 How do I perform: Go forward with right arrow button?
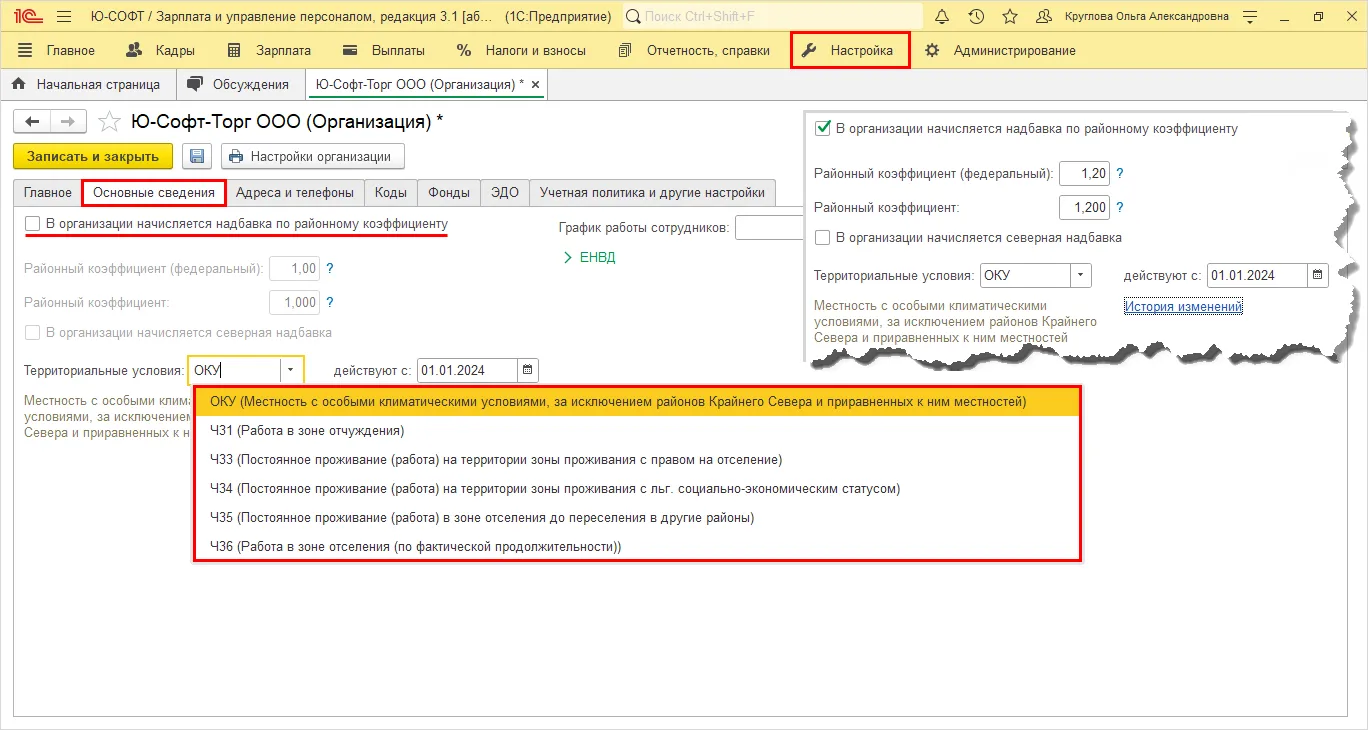(x=67, y=121)
